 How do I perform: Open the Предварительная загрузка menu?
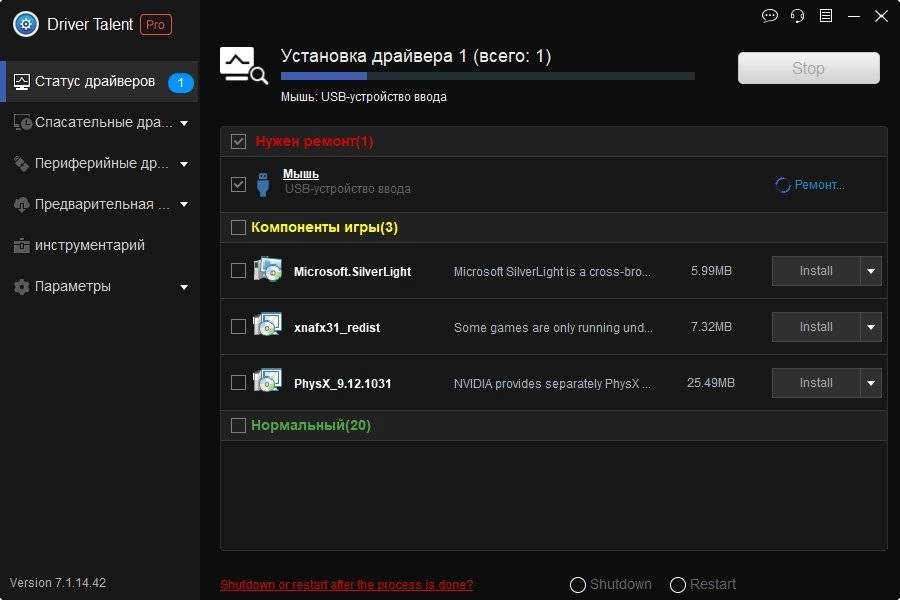pyautogui.click(x=99, y=204)
